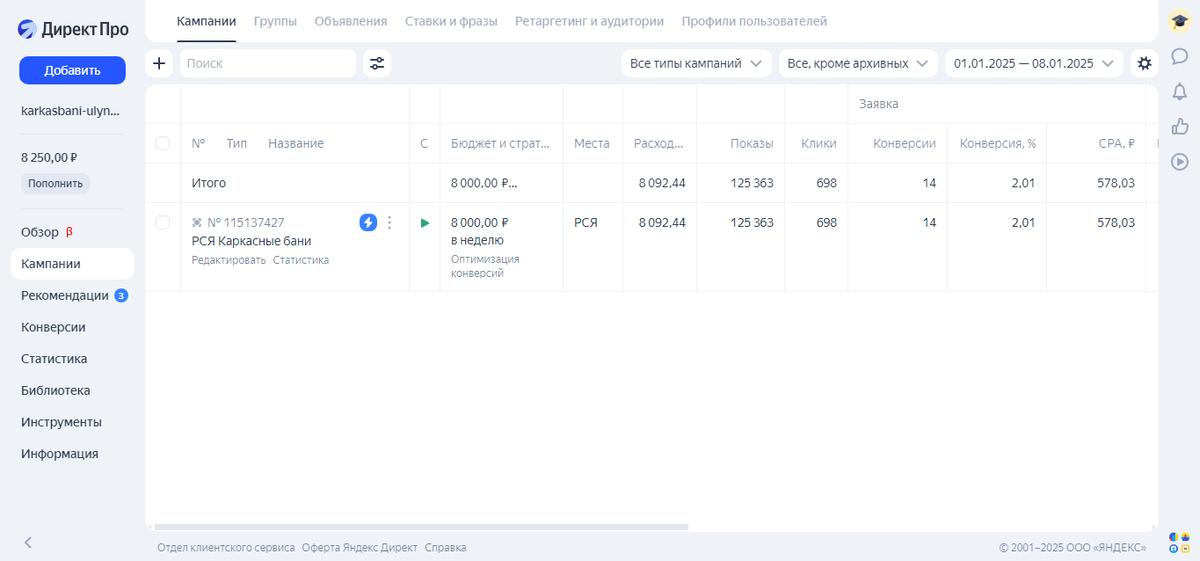Open Рекомендации in the sidebar
The image size is (1200, 561).
65,295
